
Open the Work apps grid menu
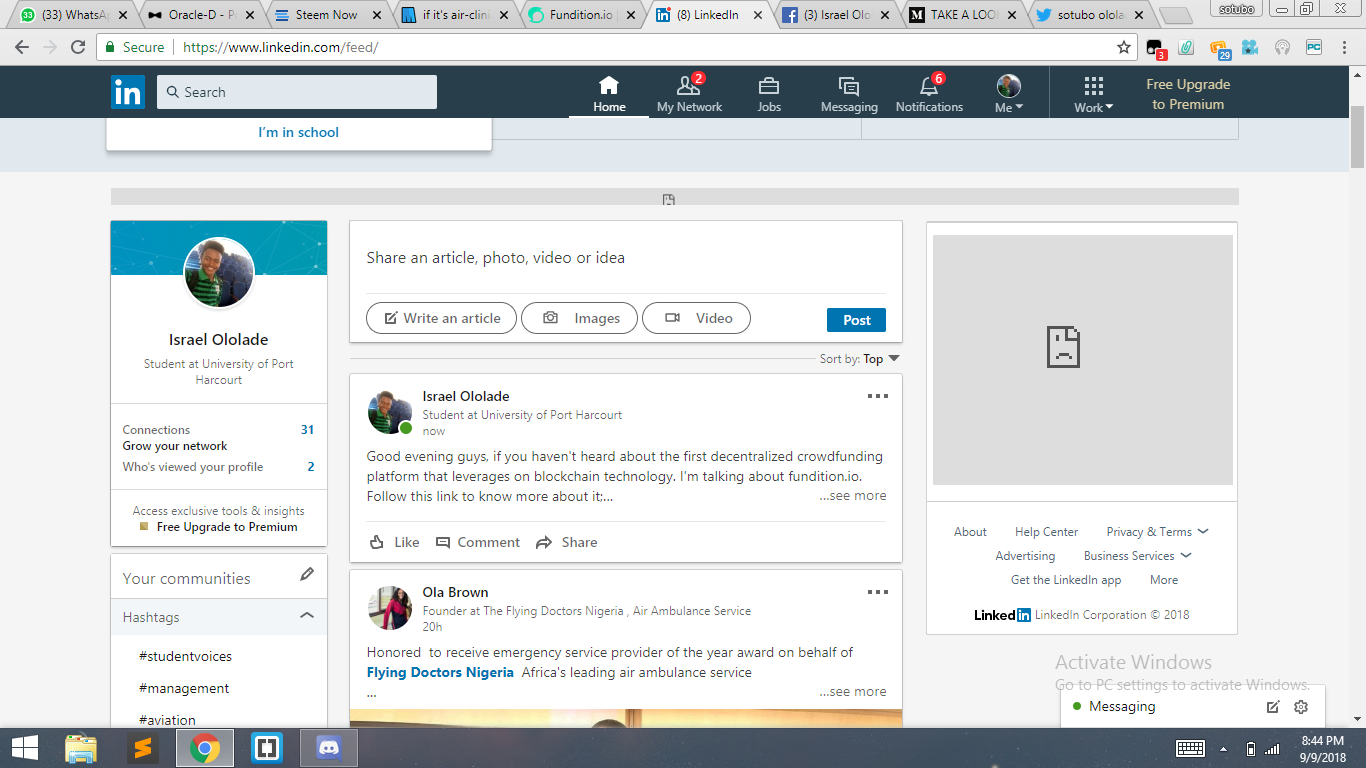(1094, 94)
